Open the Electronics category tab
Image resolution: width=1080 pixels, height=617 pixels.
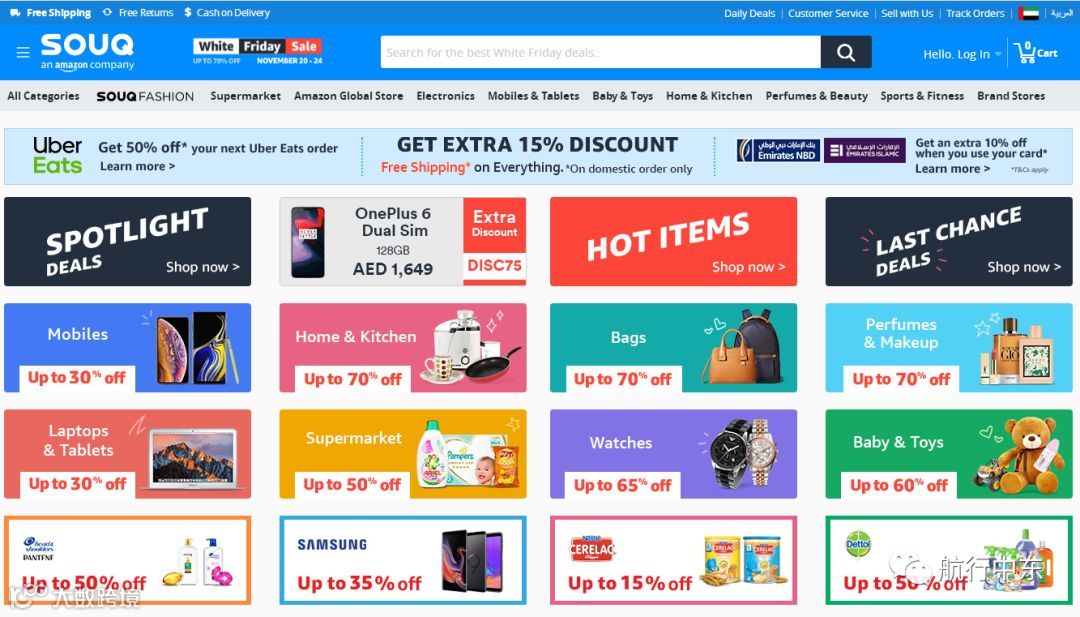pos(445,96)
